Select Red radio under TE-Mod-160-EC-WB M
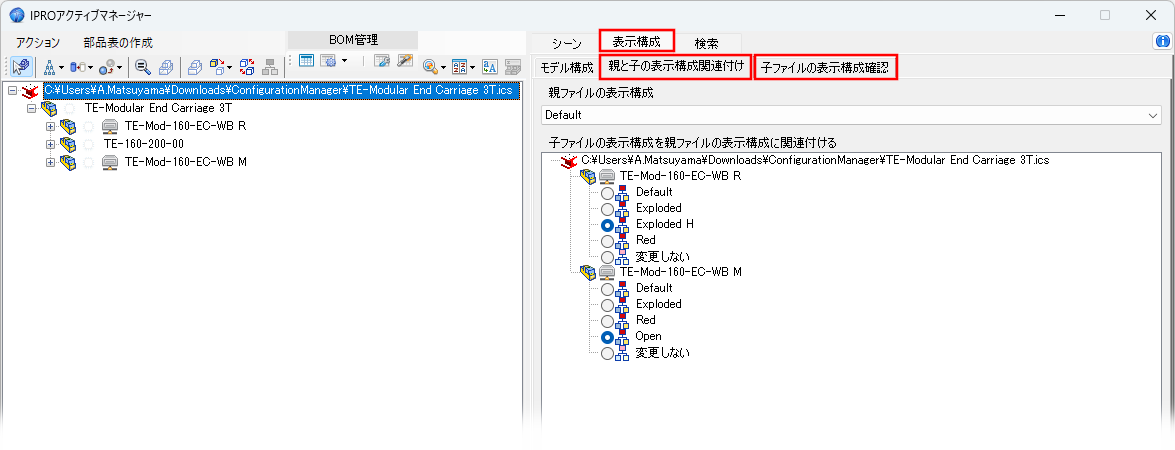 click(607, 321)
